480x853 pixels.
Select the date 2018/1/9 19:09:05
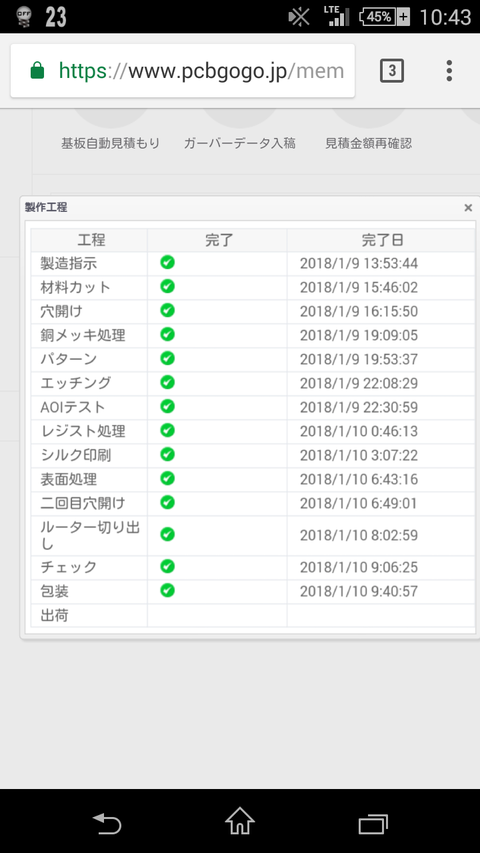point(359,336)
